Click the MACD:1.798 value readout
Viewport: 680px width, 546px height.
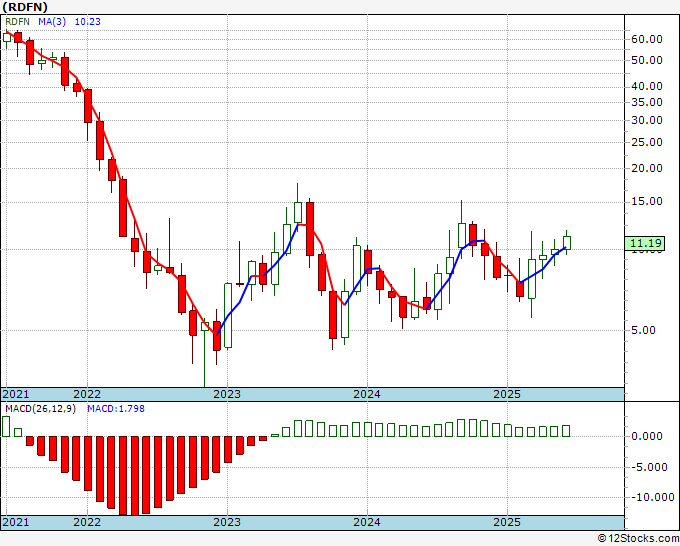116,409
